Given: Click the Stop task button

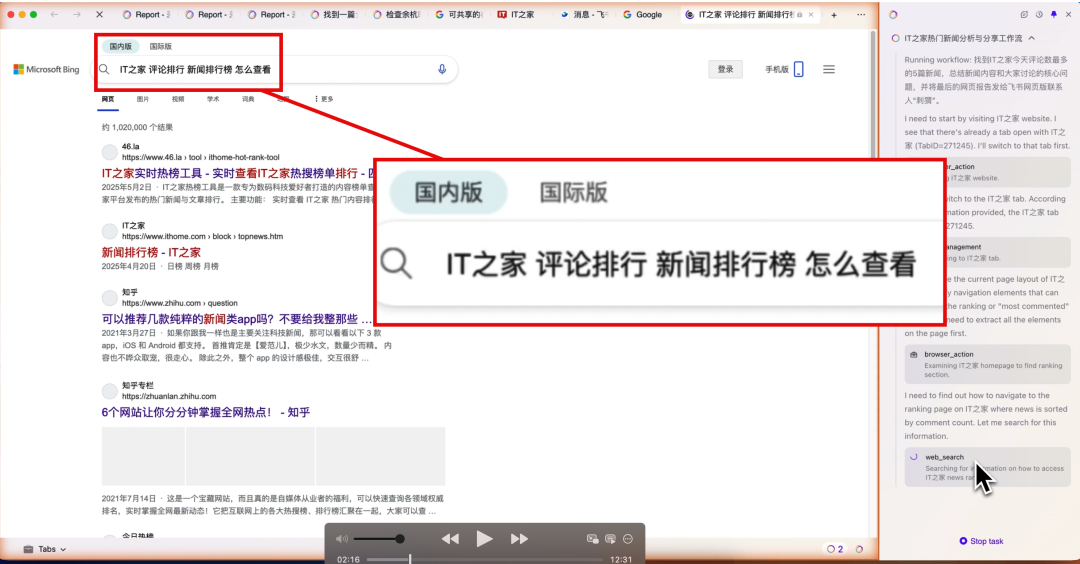Looking at the screenshot, I should pos(981,541).
